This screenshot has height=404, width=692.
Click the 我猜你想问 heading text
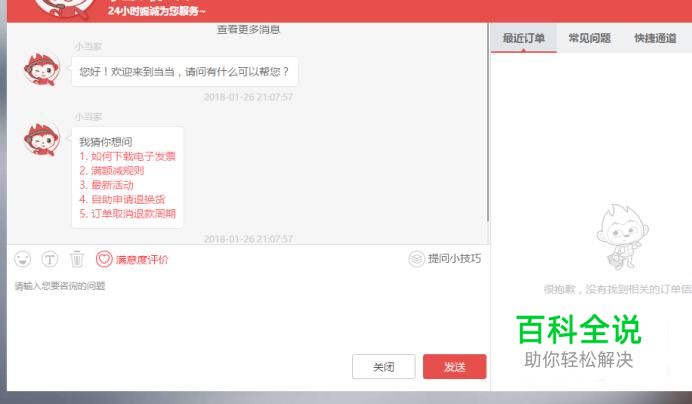pyautogui.click(x=106, y=142)
